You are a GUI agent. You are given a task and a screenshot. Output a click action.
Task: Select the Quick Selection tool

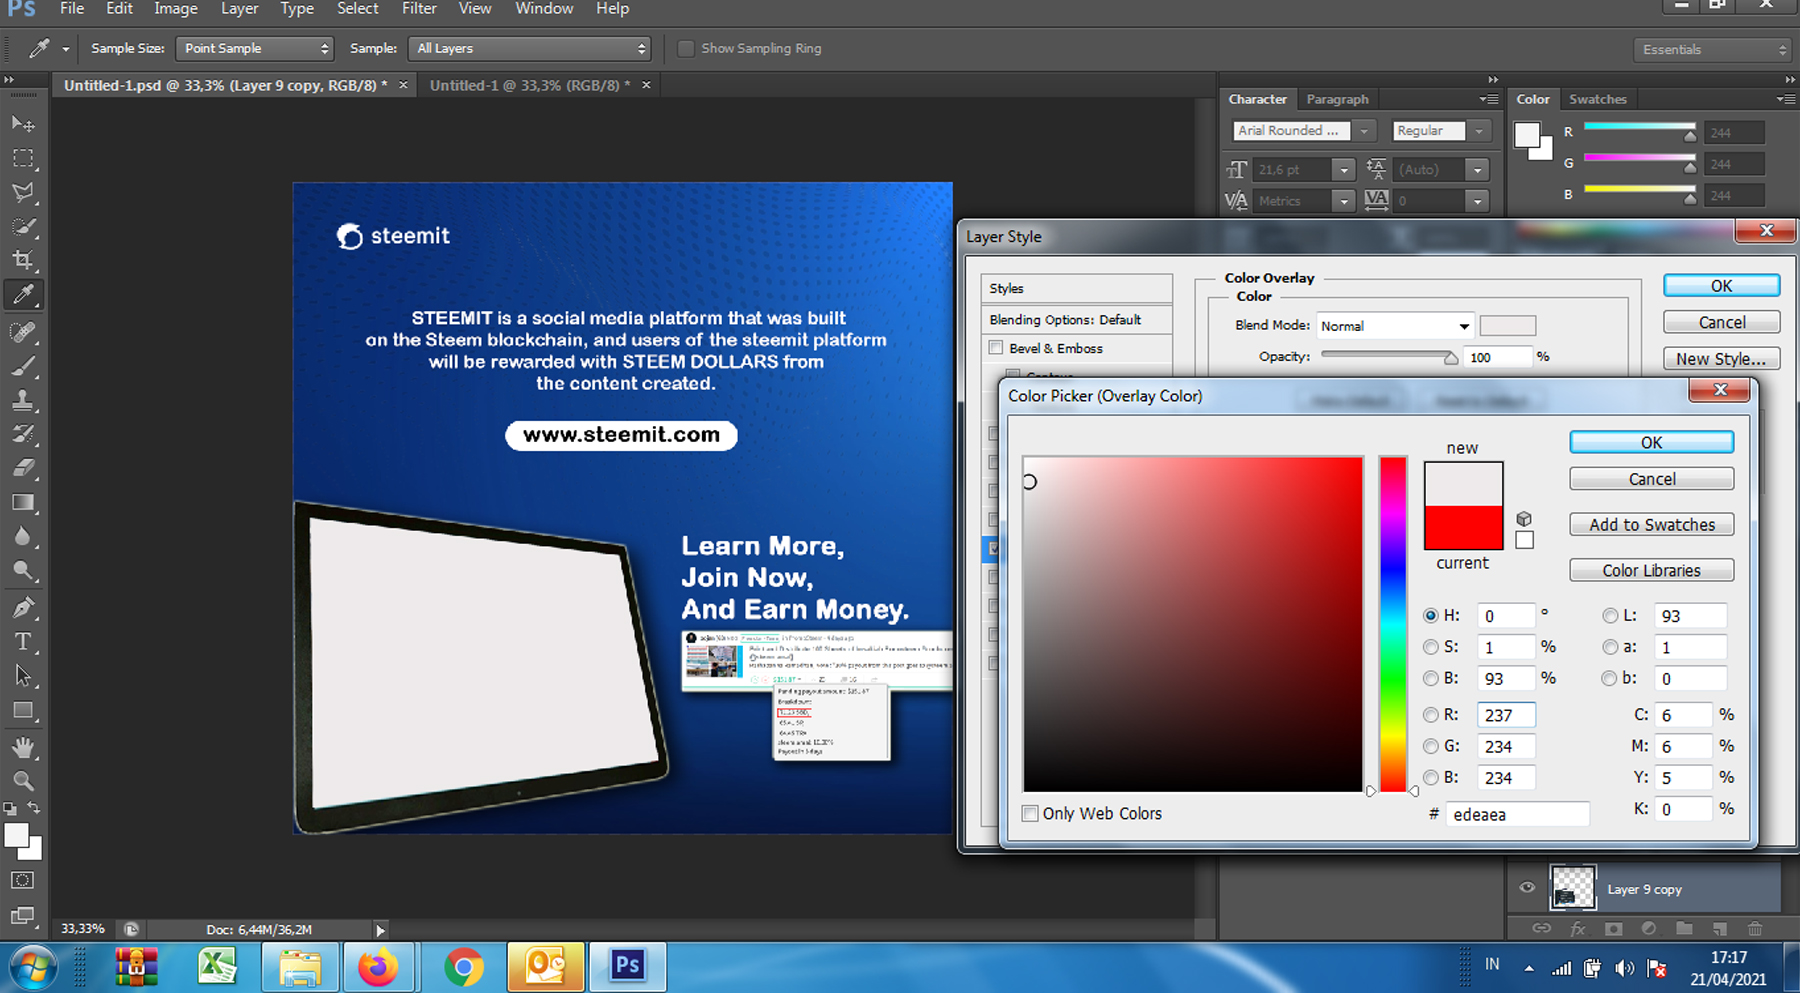(23, 227)
